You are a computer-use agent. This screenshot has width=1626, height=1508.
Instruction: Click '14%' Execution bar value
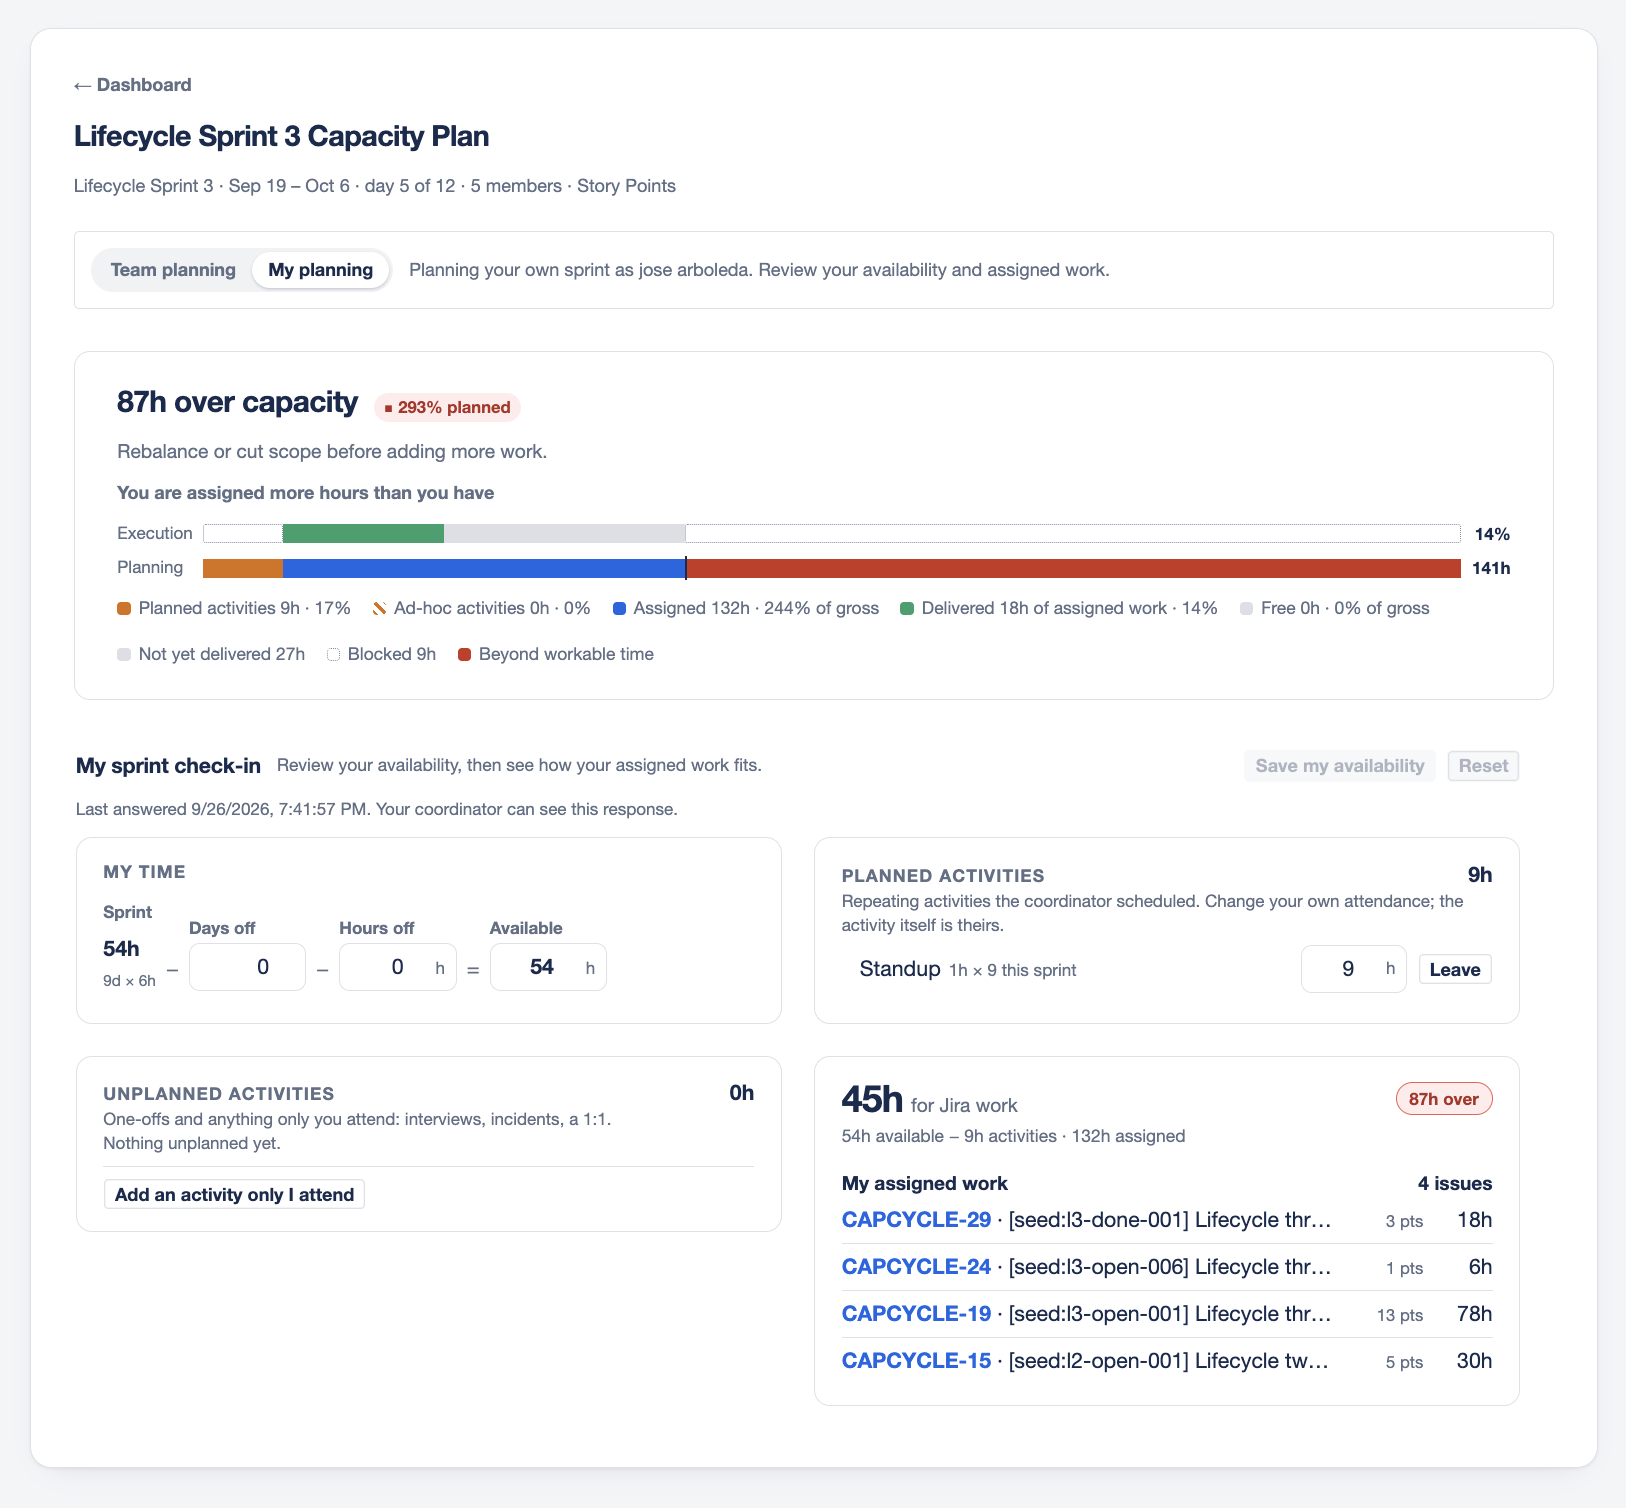[x=1492, y=534]
